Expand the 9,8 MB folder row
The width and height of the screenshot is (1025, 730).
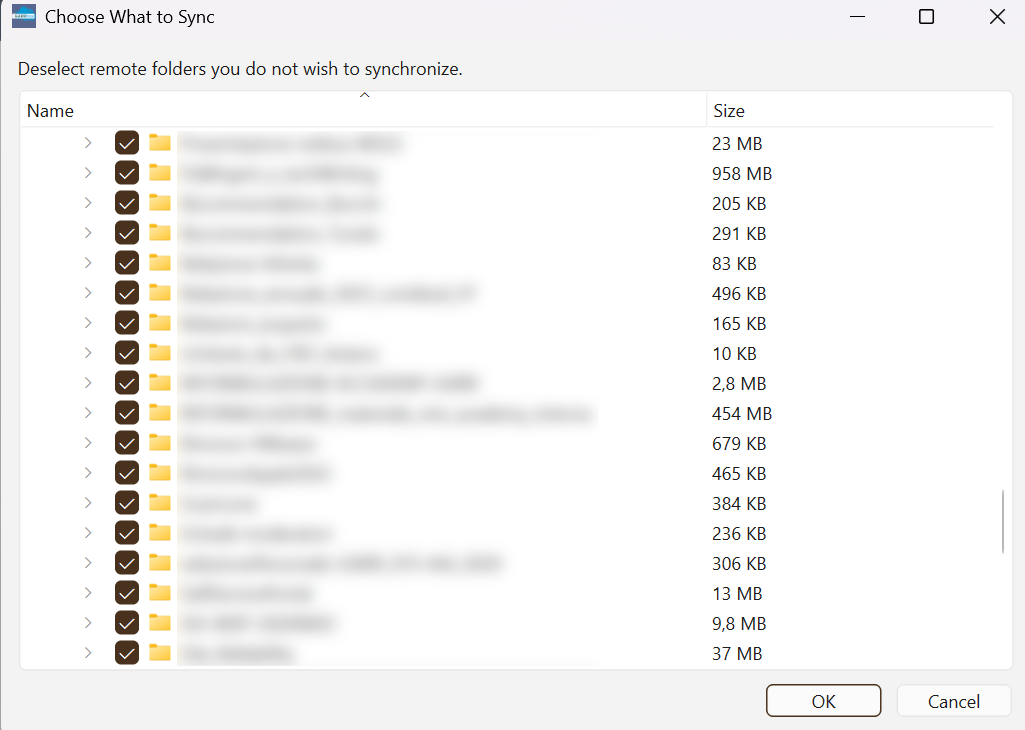pos(87,622)
